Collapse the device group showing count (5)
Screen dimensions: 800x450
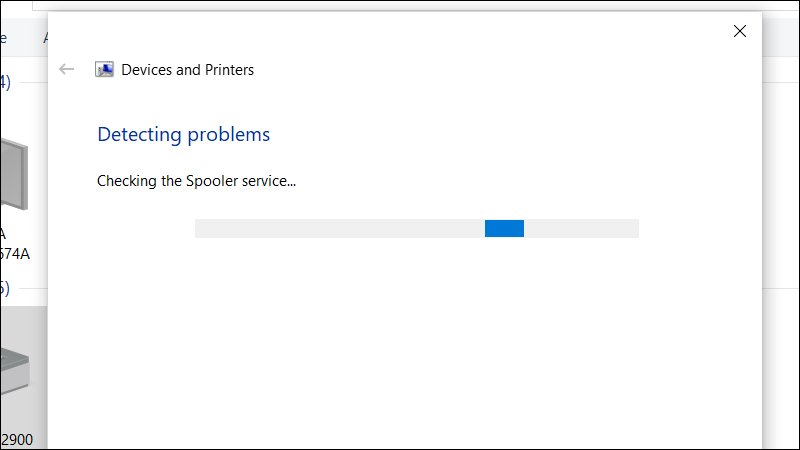[5, 288]
